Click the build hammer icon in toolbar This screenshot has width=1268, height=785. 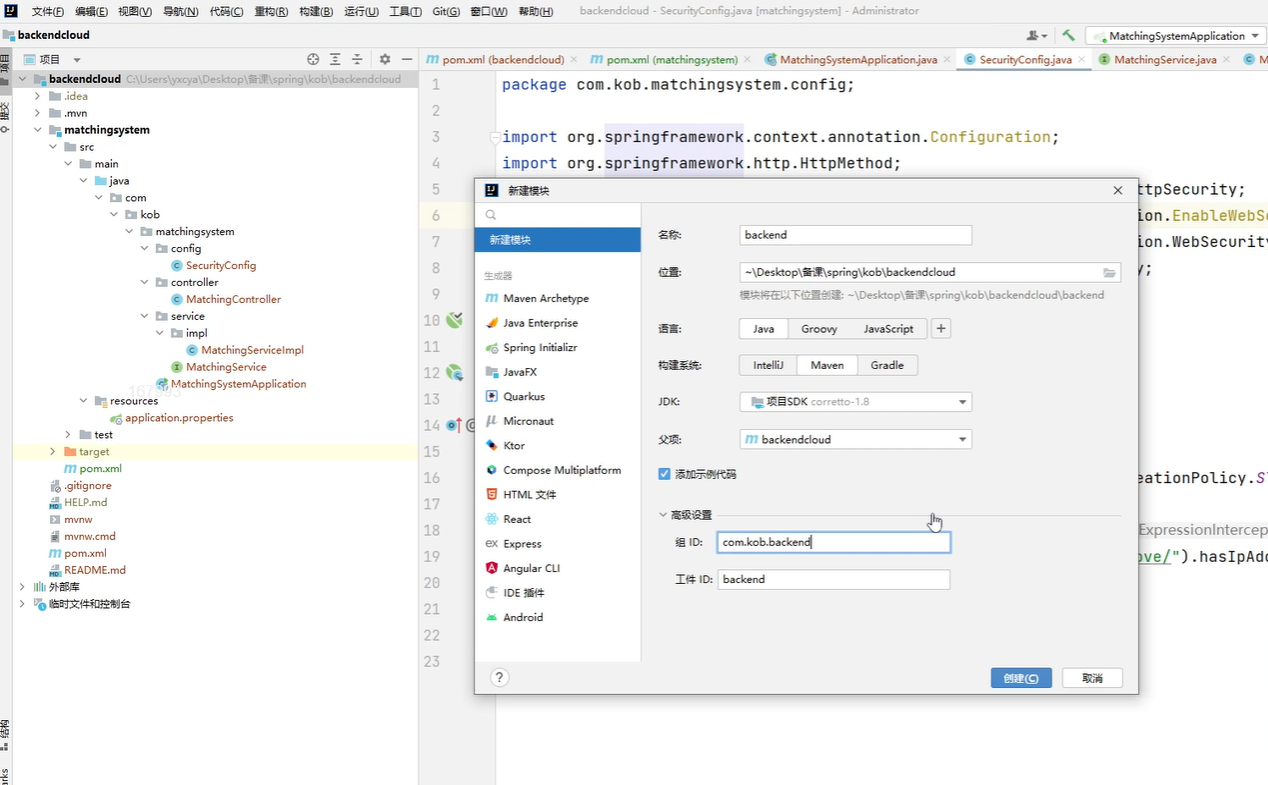pyautogui.click(x=1068, y=36)
